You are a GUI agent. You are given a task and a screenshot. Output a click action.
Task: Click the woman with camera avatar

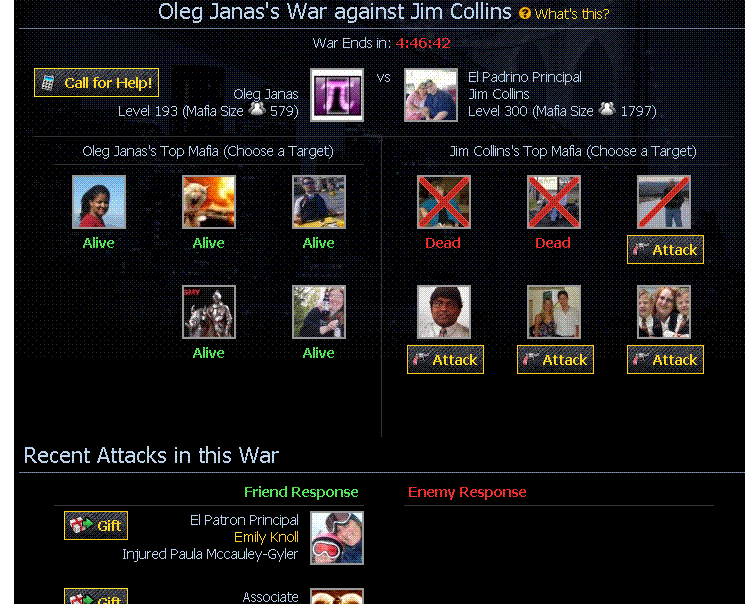tap(319, 312)
